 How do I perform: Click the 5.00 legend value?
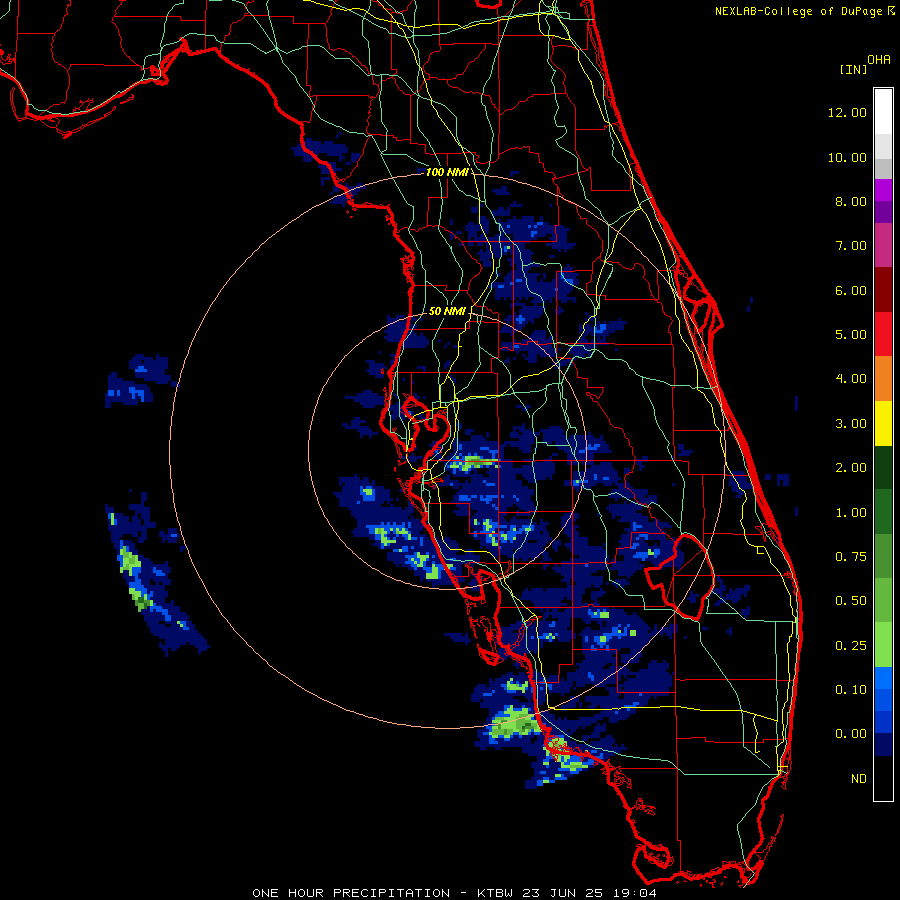(850, 334)
